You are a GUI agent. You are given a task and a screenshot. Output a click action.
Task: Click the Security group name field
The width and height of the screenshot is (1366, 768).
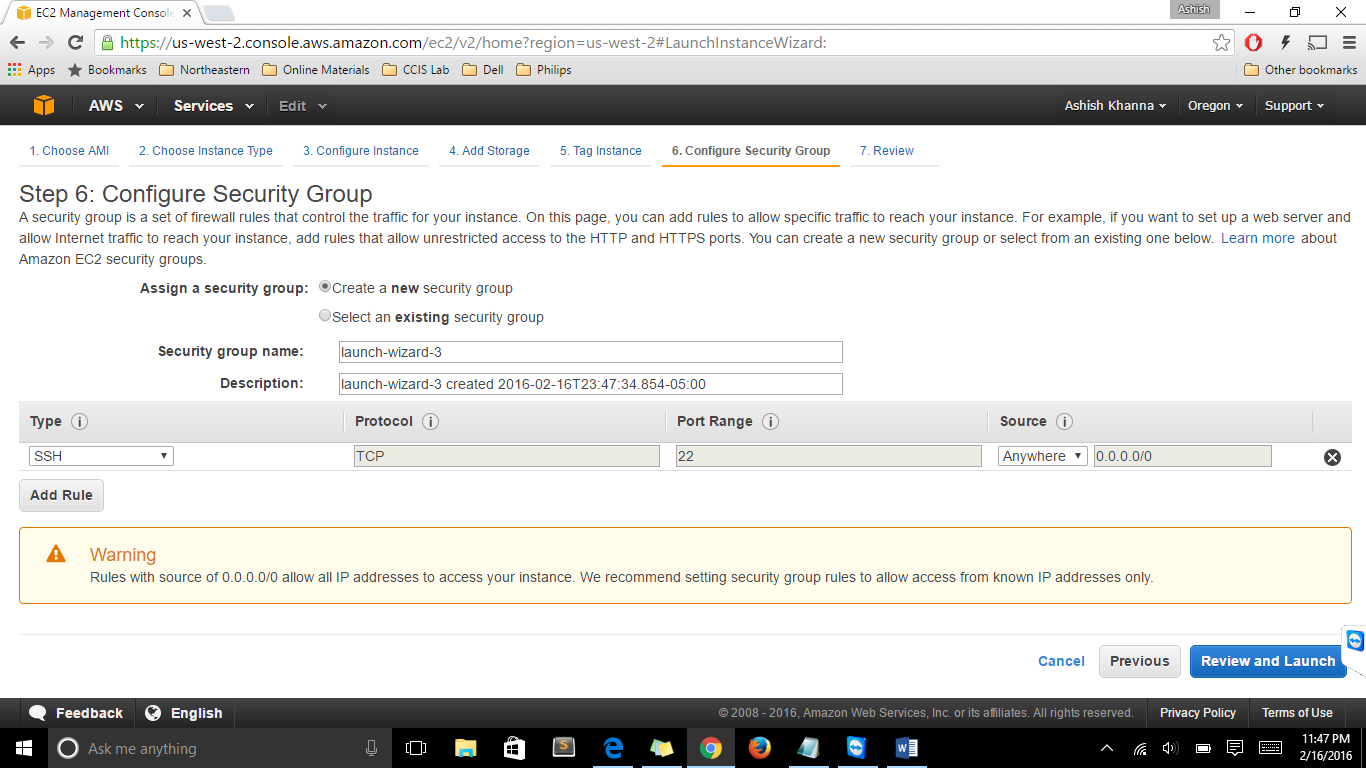point(590,352)
